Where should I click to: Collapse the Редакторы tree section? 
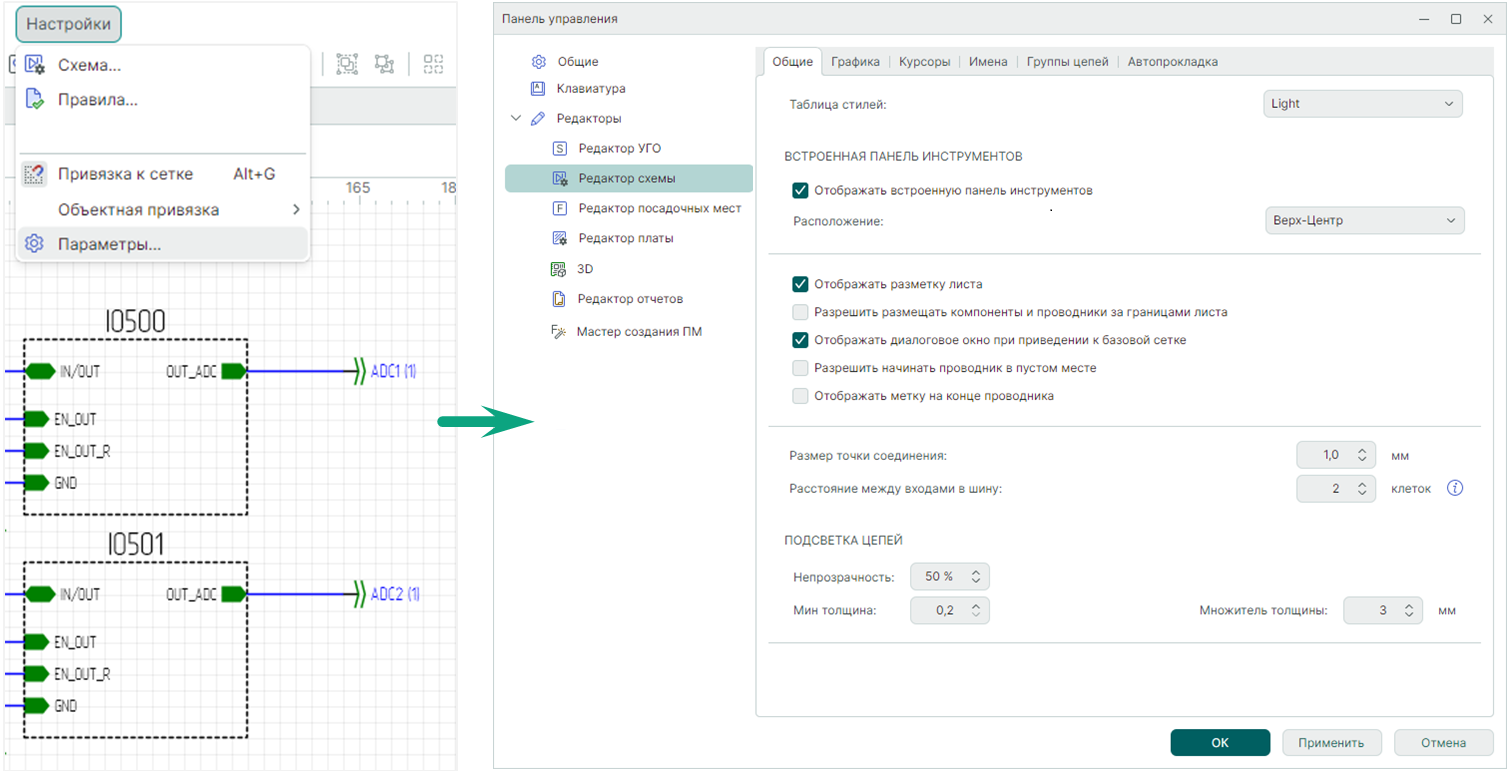click(x=516, y=119)
